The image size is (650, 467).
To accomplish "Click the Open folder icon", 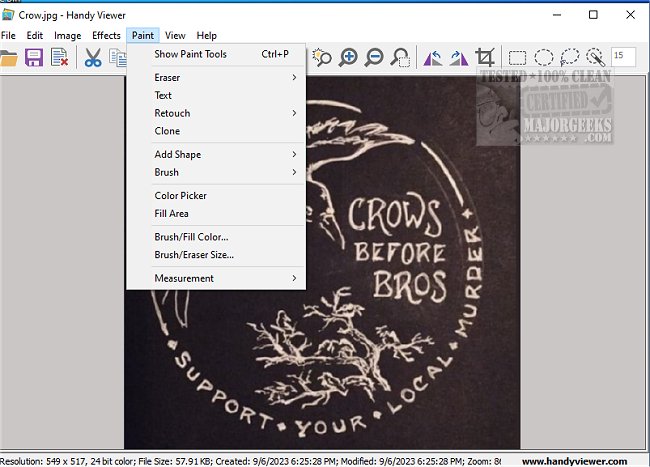I will coord(9,58).
